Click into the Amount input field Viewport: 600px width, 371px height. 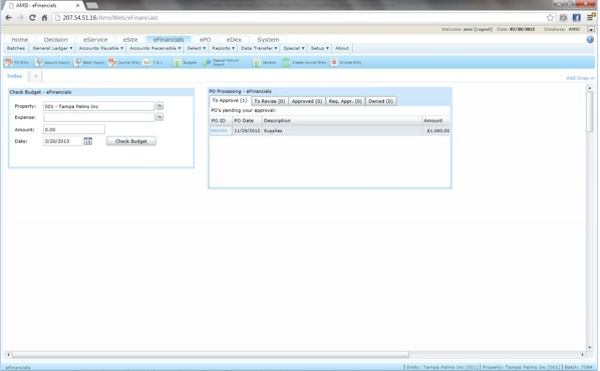74,130
